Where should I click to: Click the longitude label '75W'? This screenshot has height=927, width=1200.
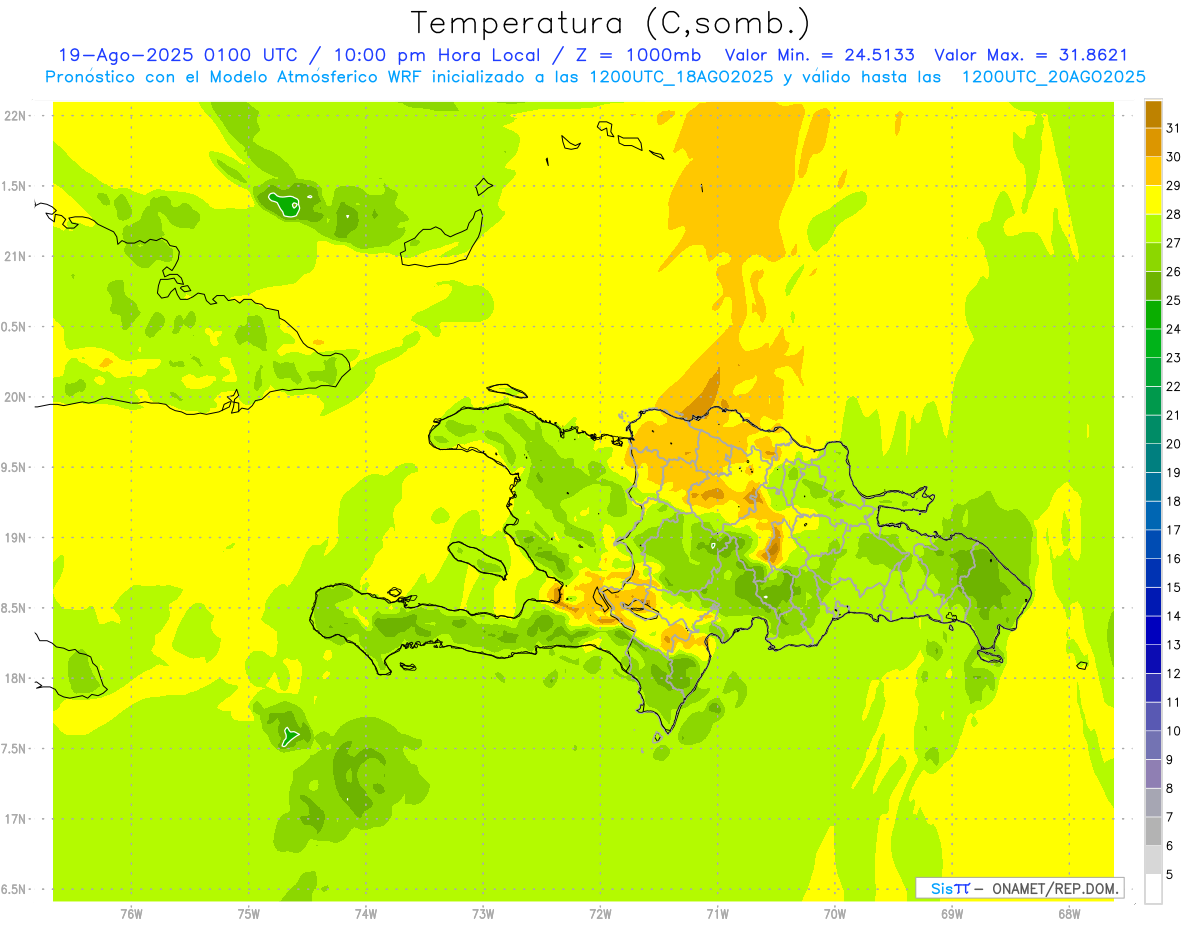pos(249,913)
